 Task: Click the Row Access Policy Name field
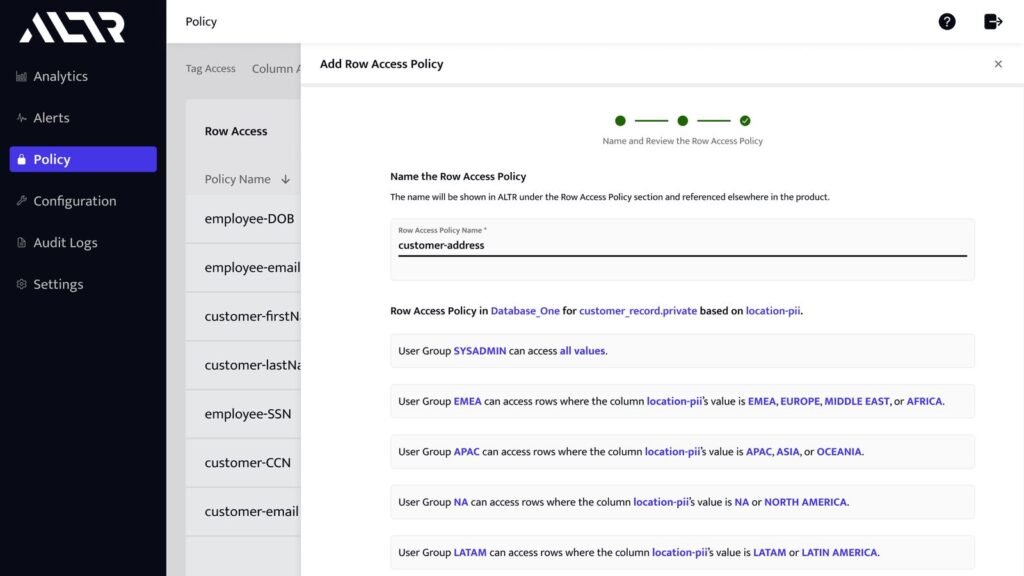pyautogui.click(x=683, y=246)
